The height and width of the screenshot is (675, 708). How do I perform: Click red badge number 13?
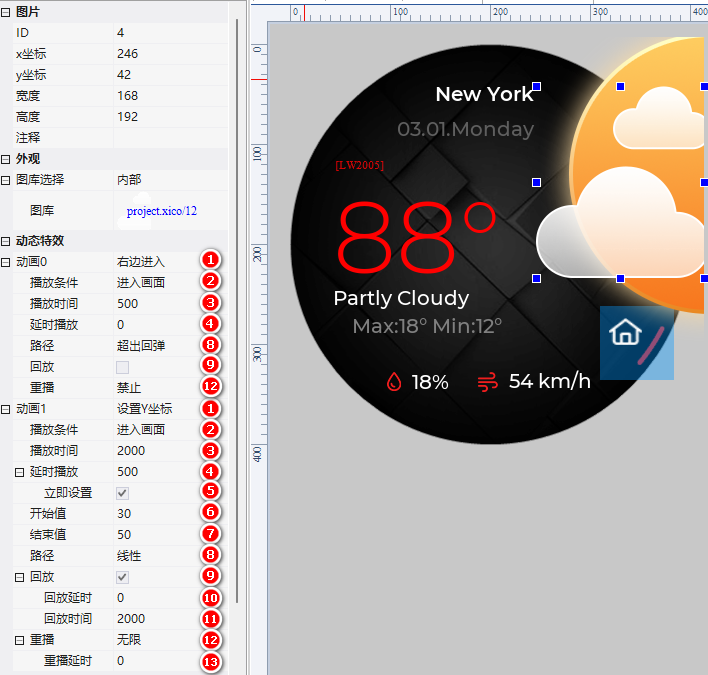coord(210,661)
